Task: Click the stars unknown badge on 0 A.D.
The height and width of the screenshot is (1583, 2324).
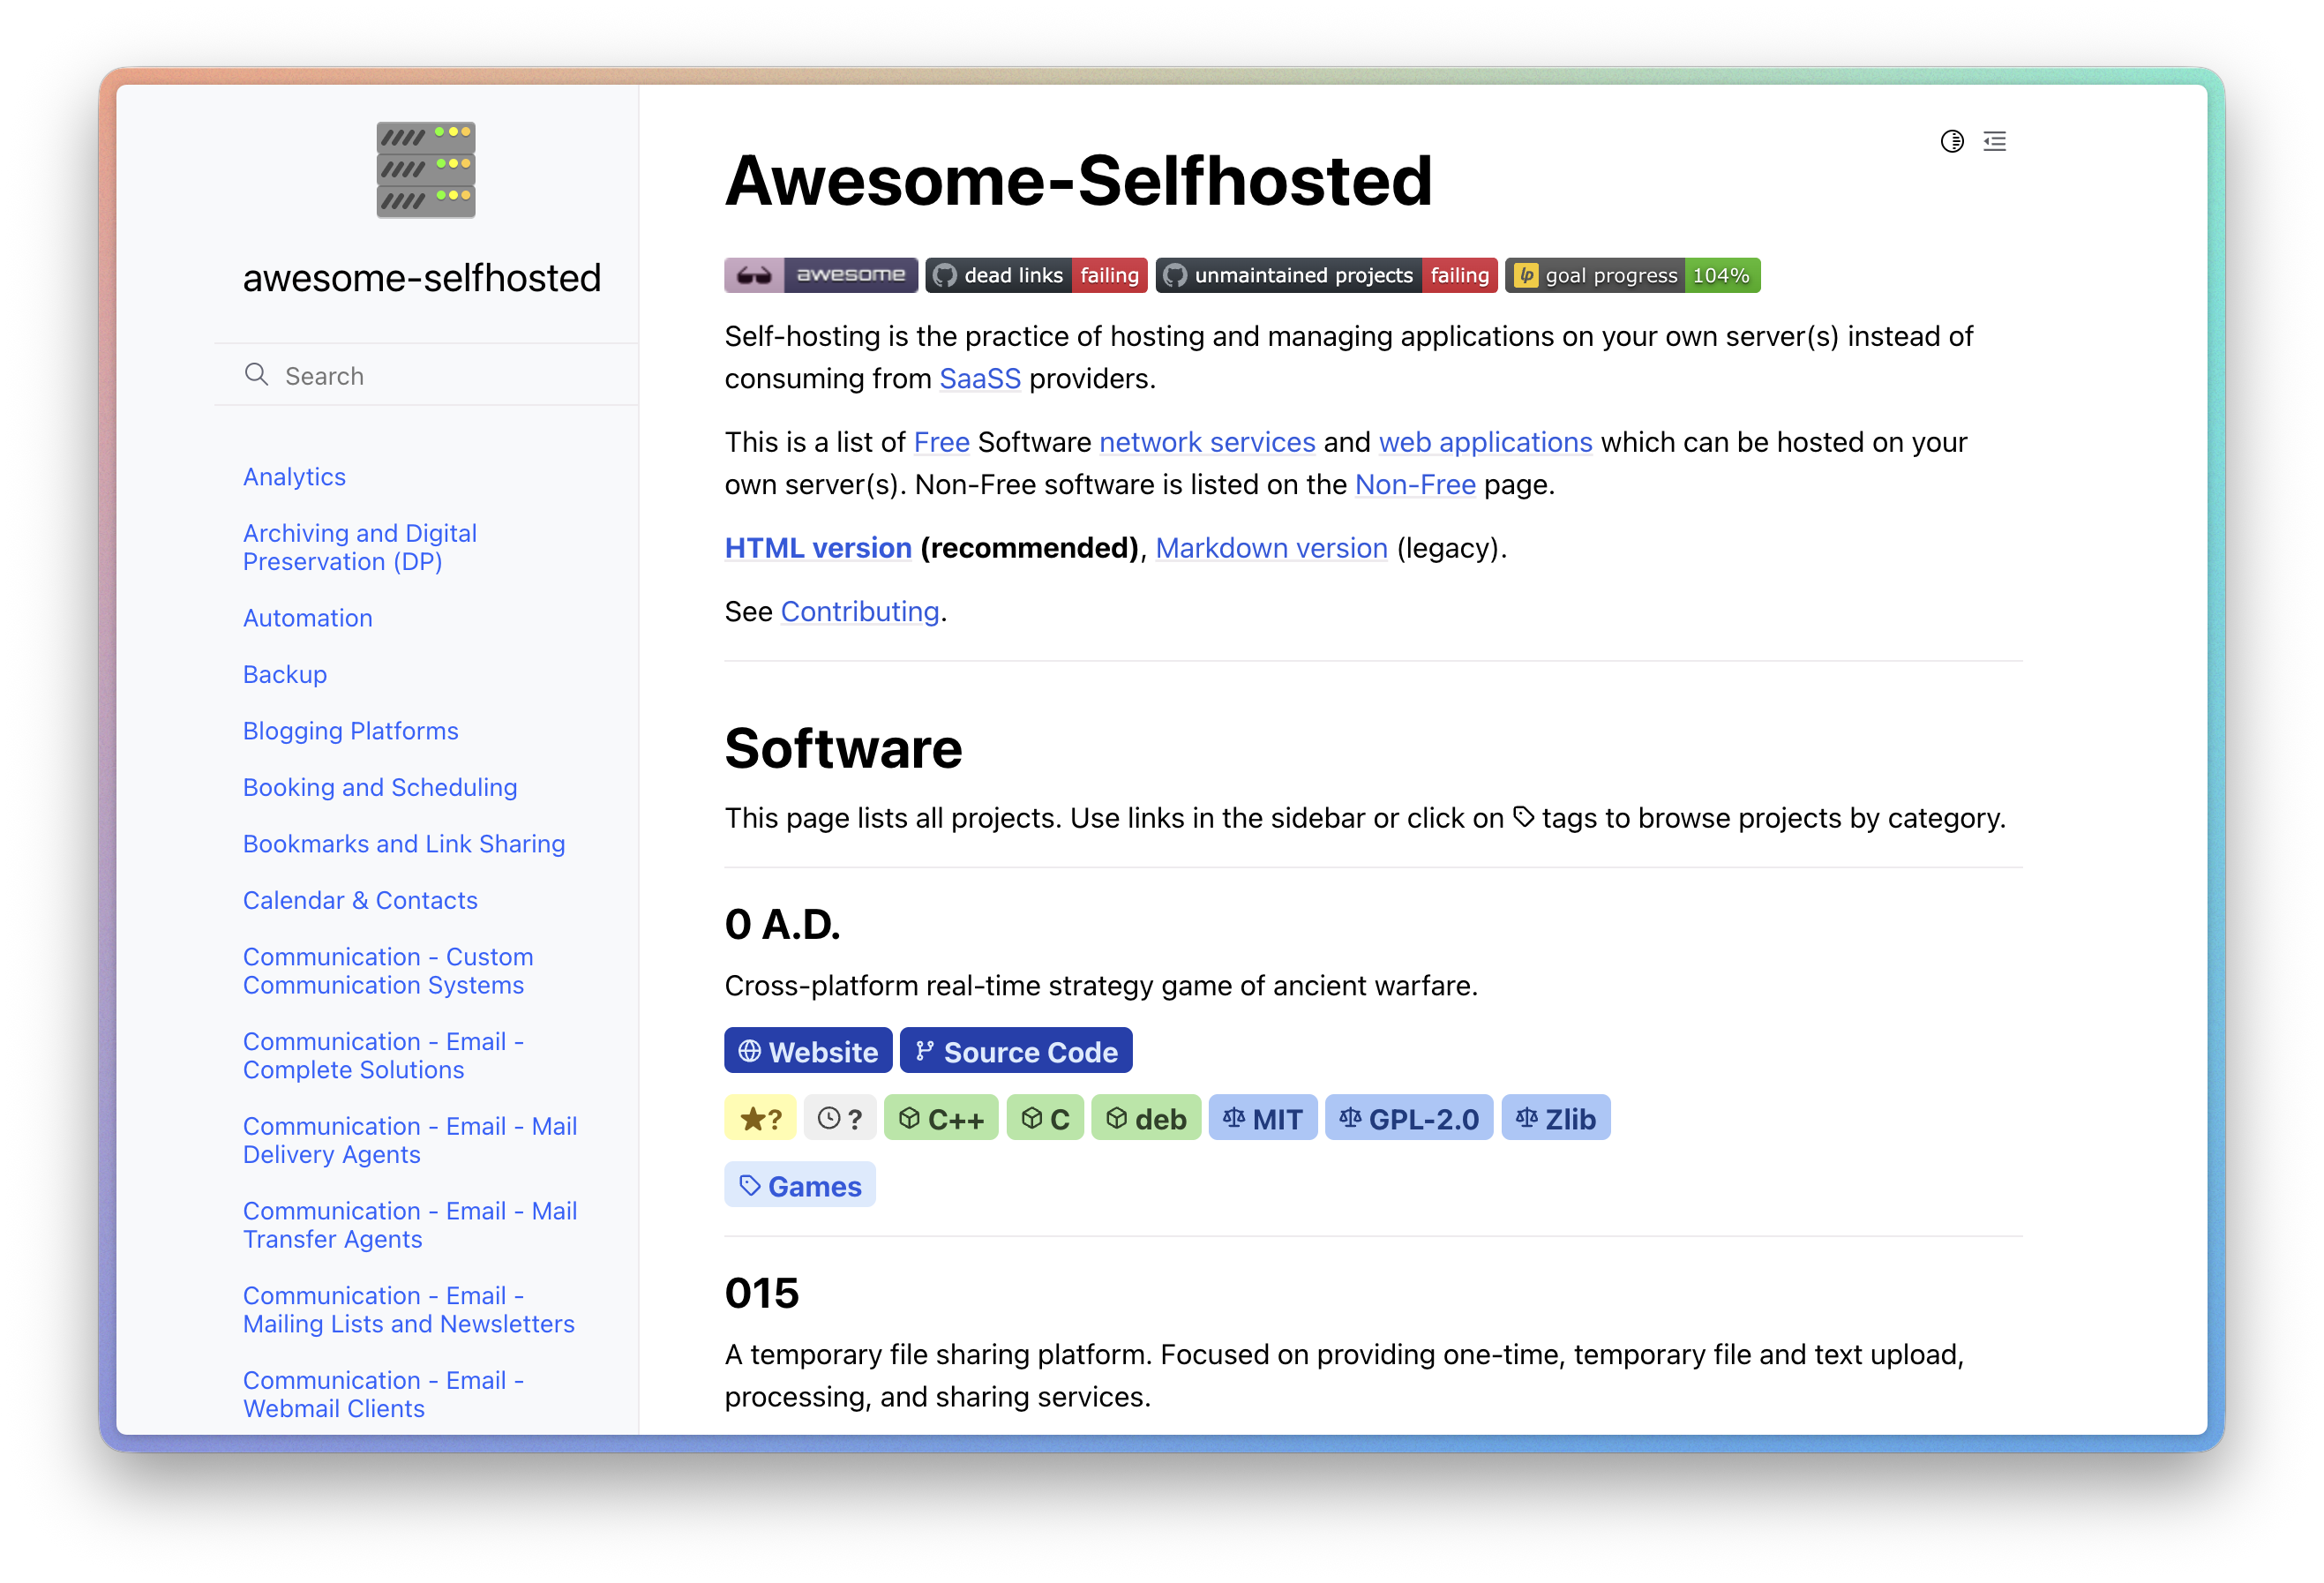Action: click(760, 1118)
